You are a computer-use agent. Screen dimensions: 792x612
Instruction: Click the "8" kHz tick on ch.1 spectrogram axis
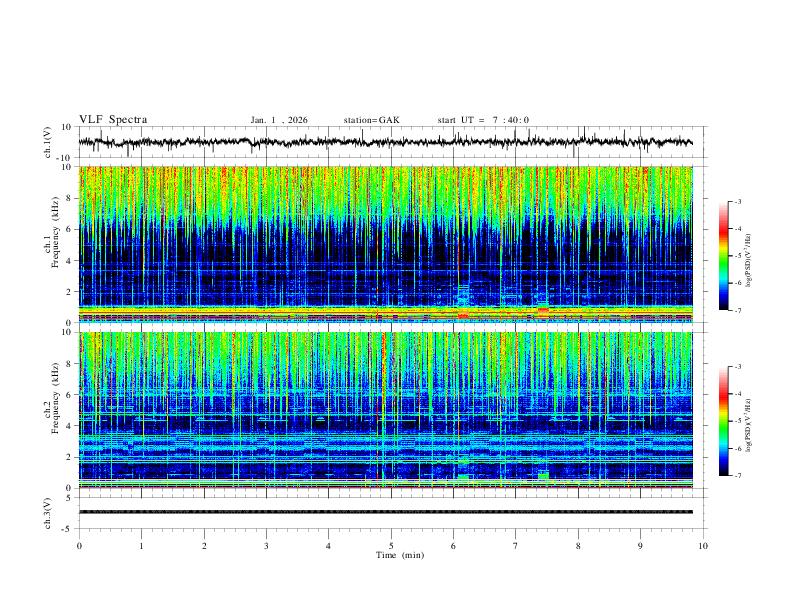70,198
